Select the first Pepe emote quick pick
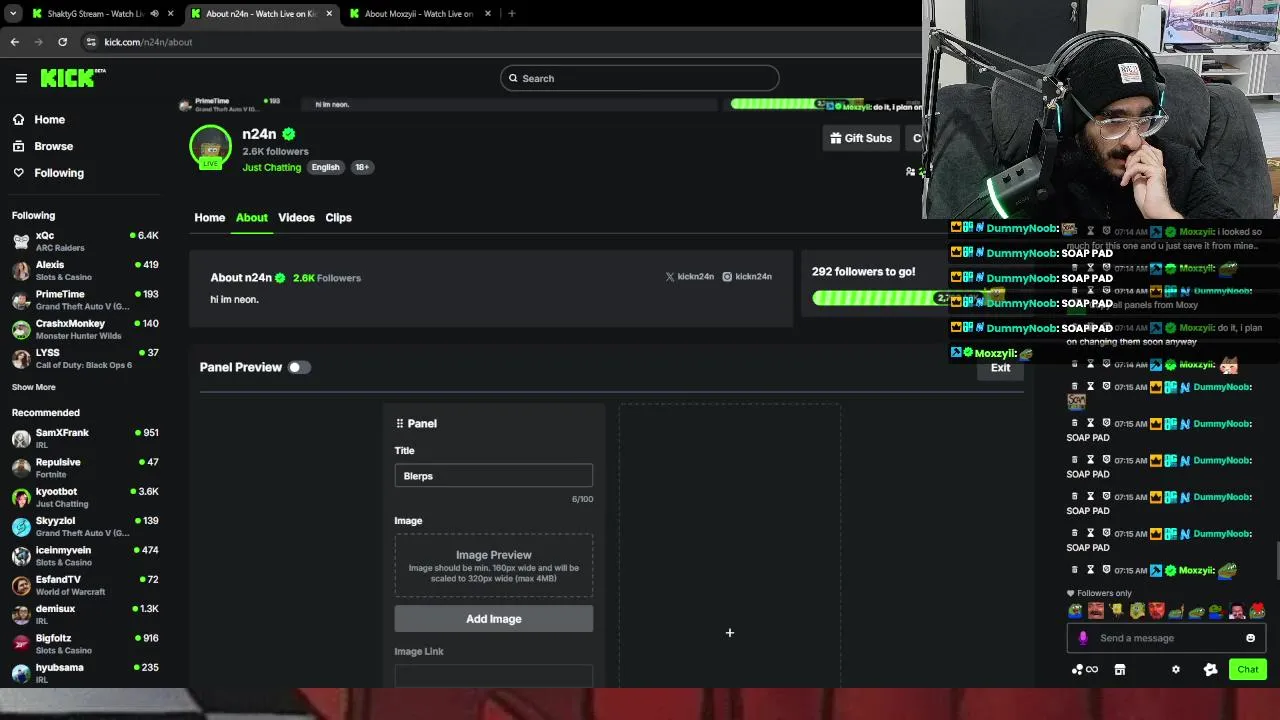Image resolution: width=1280 pixels, height=720 pixels. (1076, 611)
